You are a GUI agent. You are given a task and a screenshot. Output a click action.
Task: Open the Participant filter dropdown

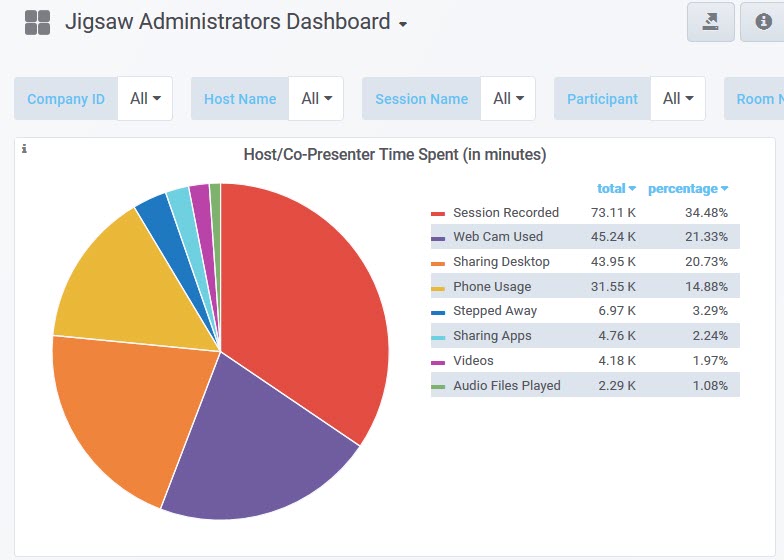(x=679, y=99)
